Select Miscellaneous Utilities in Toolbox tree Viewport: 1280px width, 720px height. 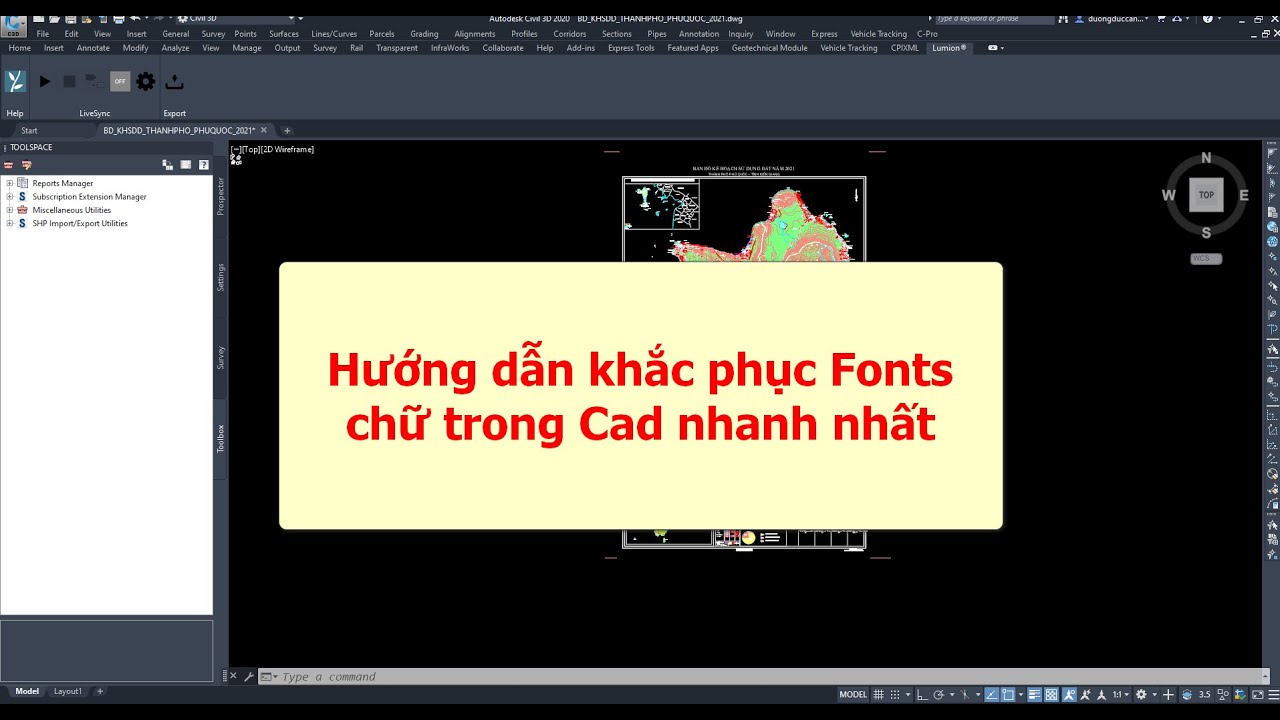(71, 210)
